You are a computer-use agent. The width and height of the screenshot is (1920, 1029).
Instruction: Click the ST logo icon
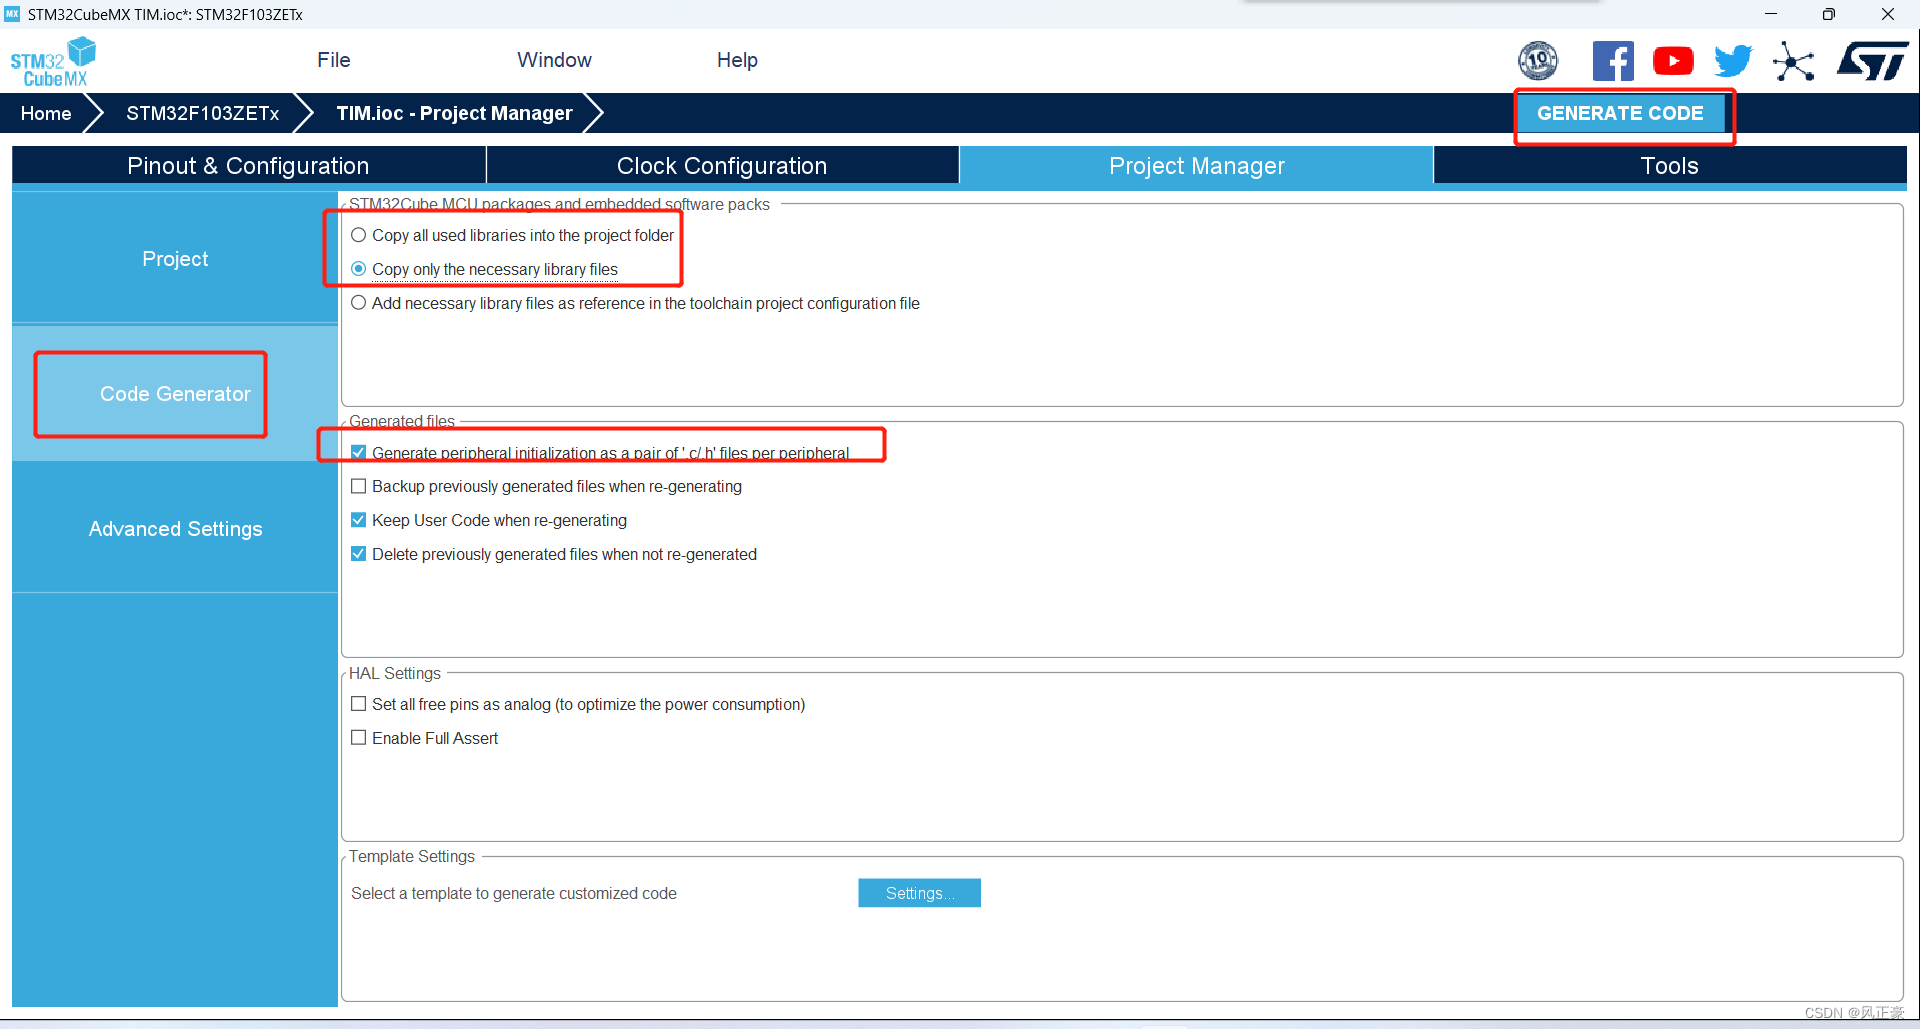(1872, 61)
